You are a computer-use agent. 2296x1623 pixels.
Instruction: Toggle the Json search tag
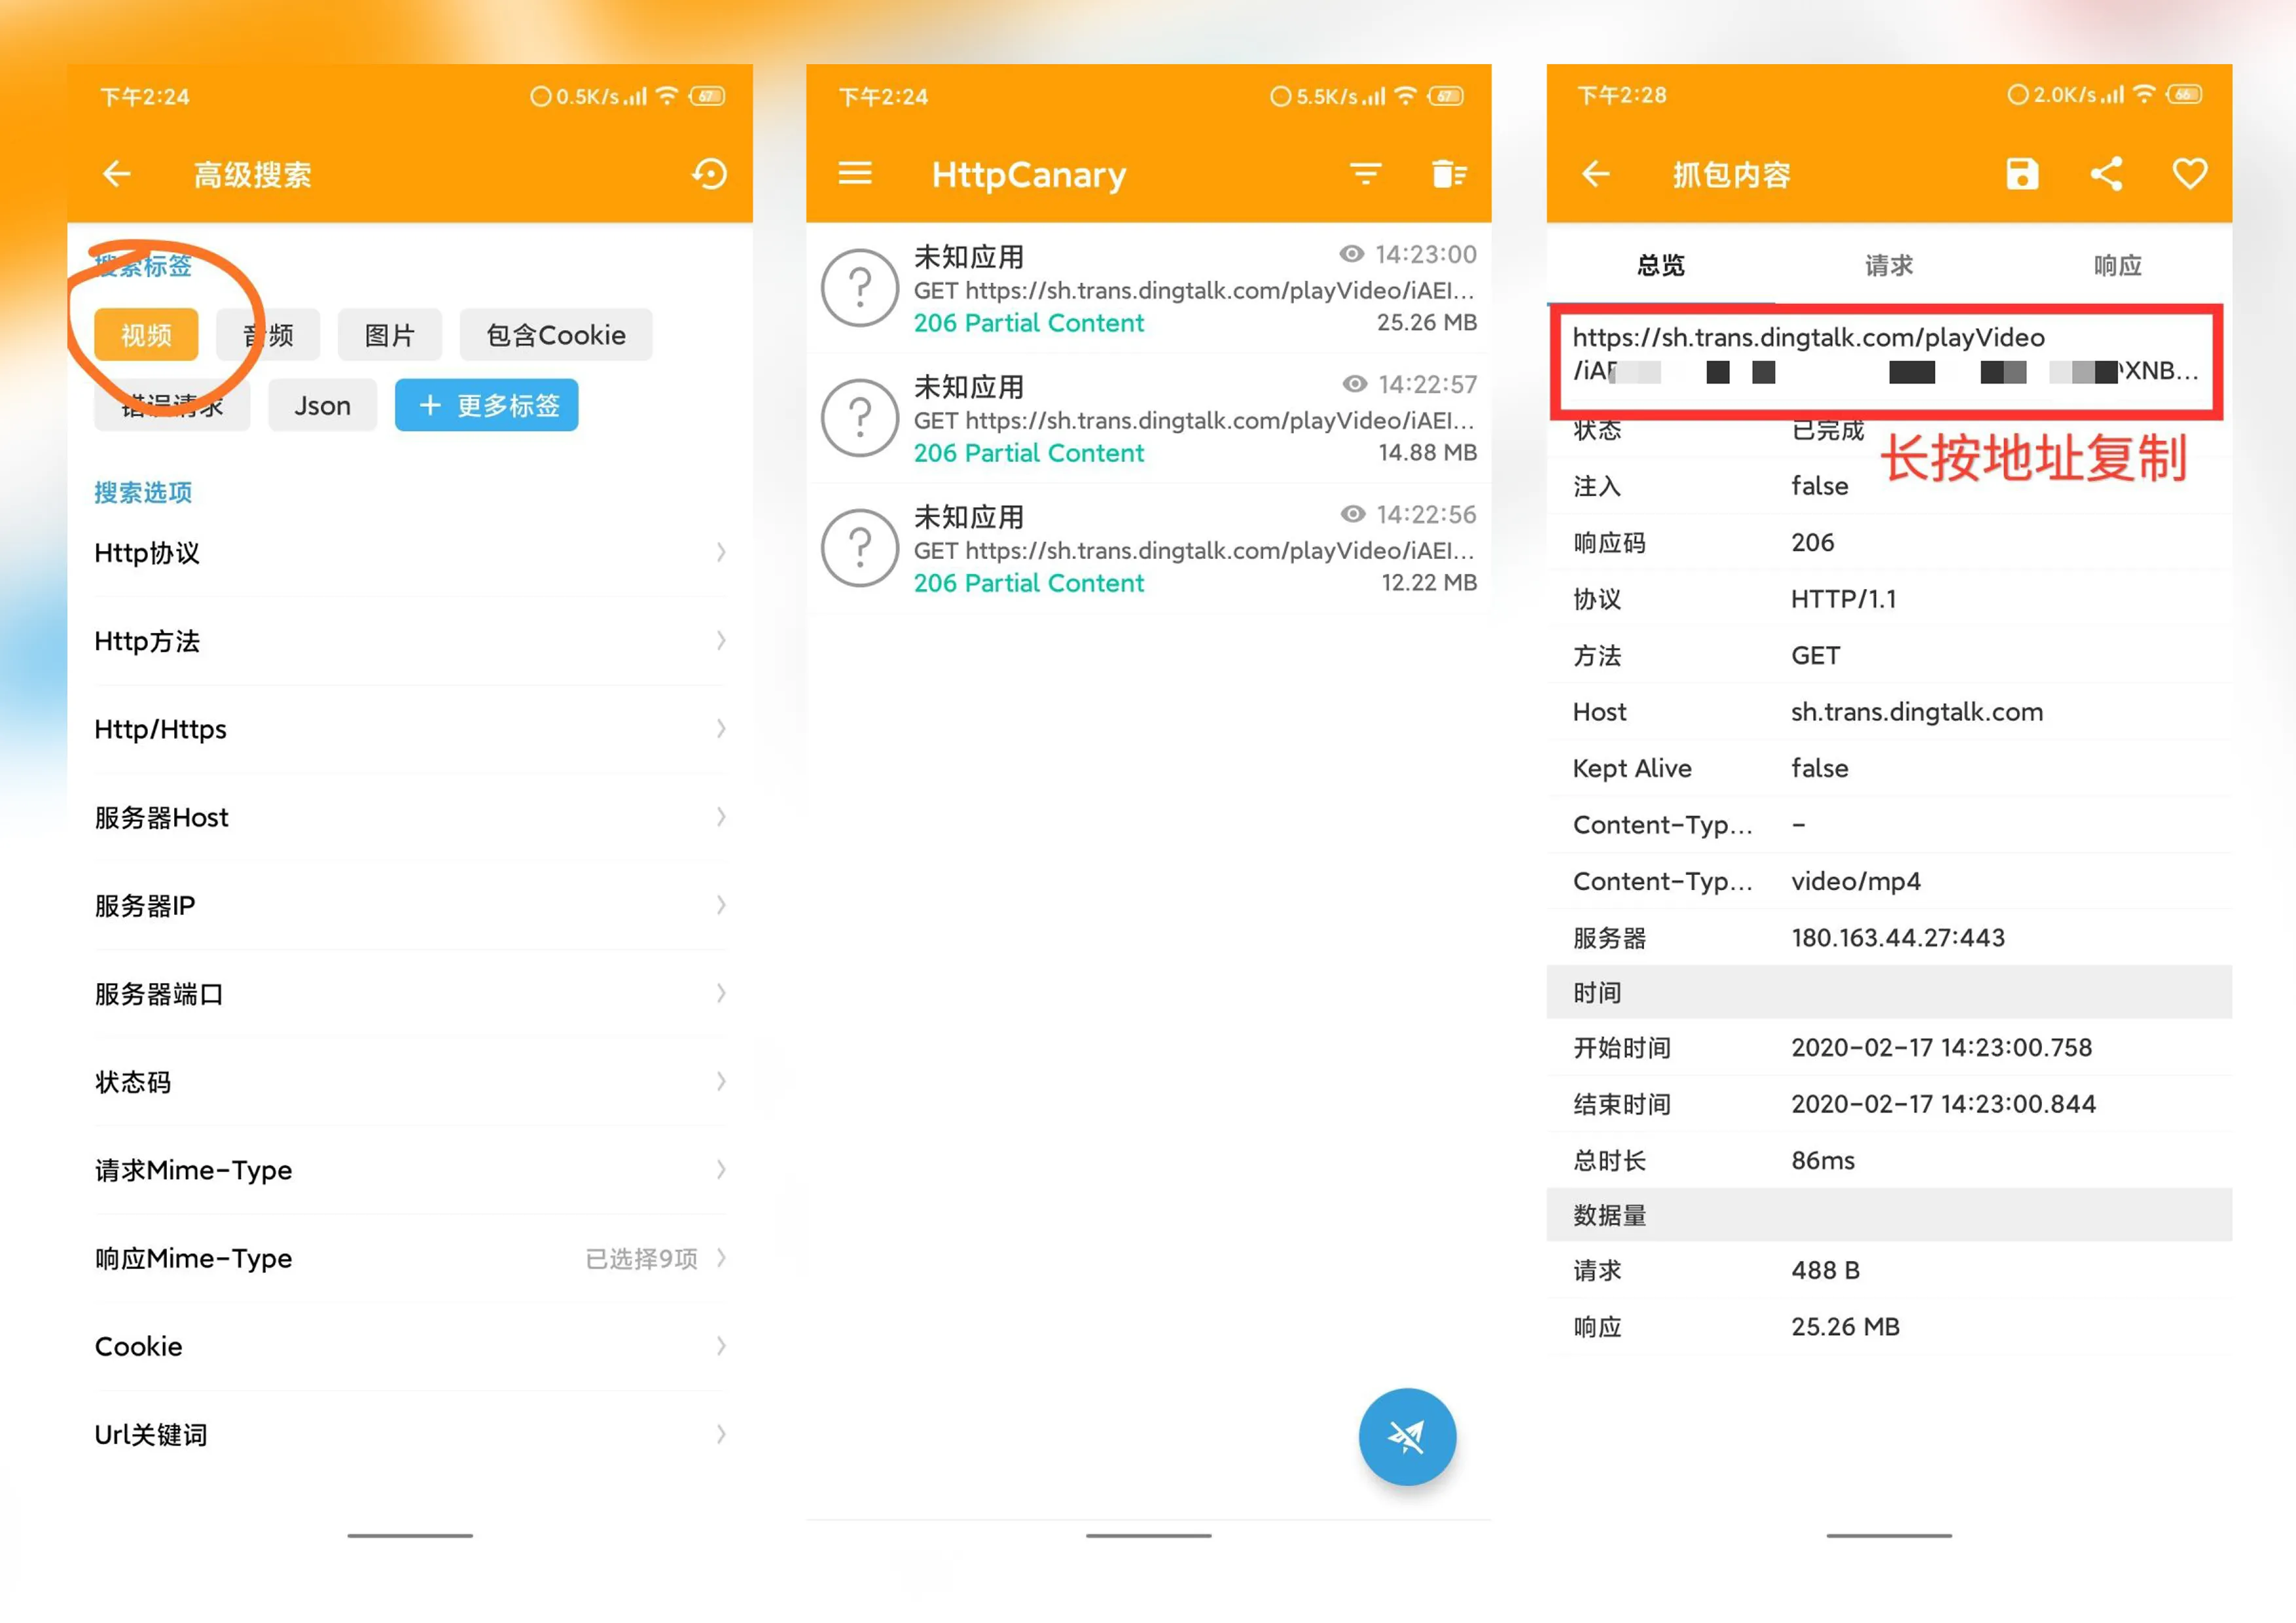[322, 405]
